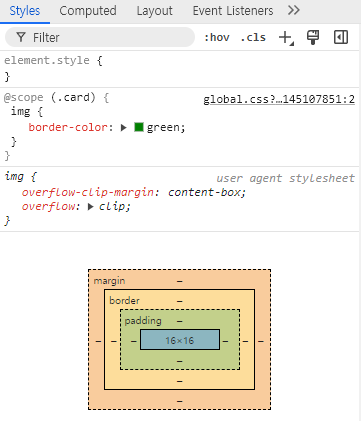Click the padding-bottom dash value
The image size is (361, 421).
tap(180, 361)
